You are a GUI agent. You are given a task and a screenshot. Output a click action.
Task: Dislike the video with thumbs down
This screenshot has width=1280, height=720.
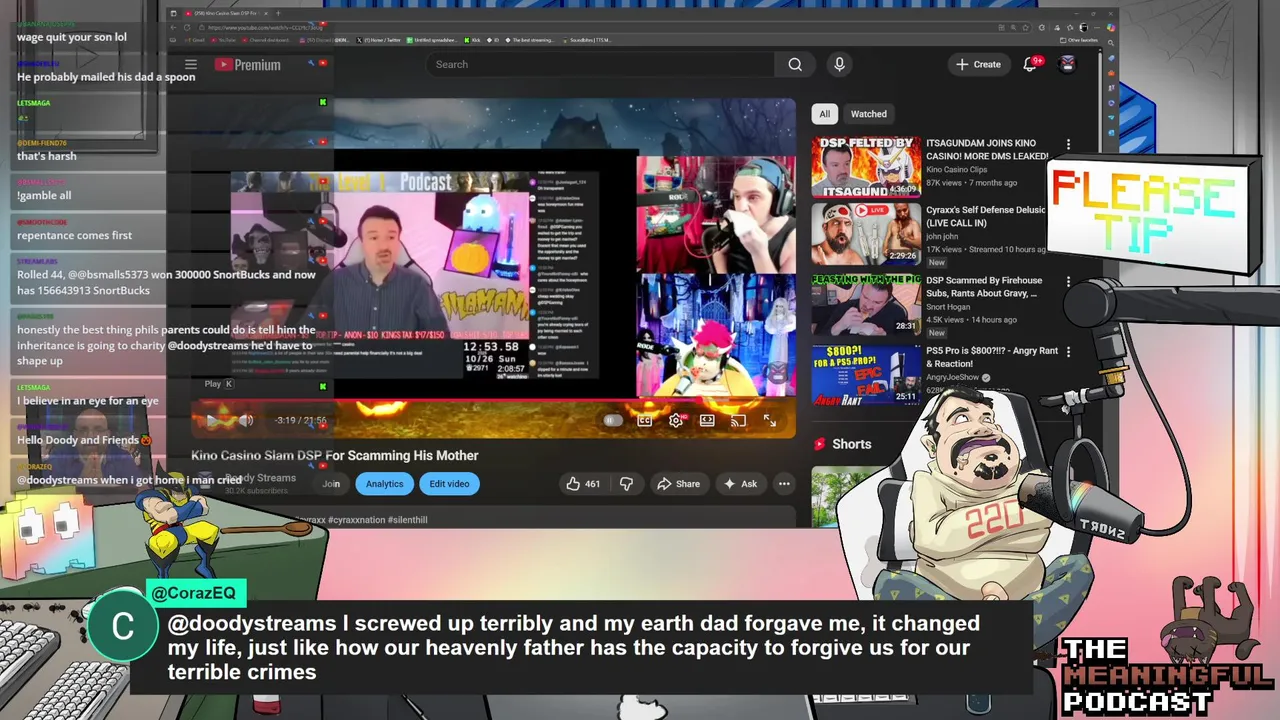(627, 484)
